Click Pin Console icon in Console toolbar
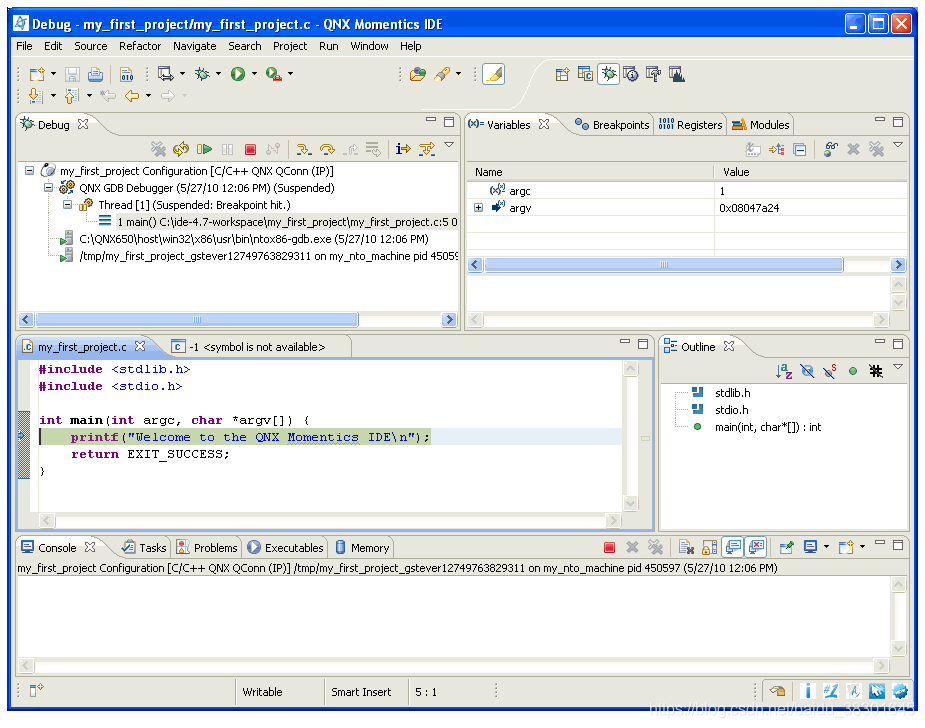Screen dimensions: 925x728 (786, 547)
